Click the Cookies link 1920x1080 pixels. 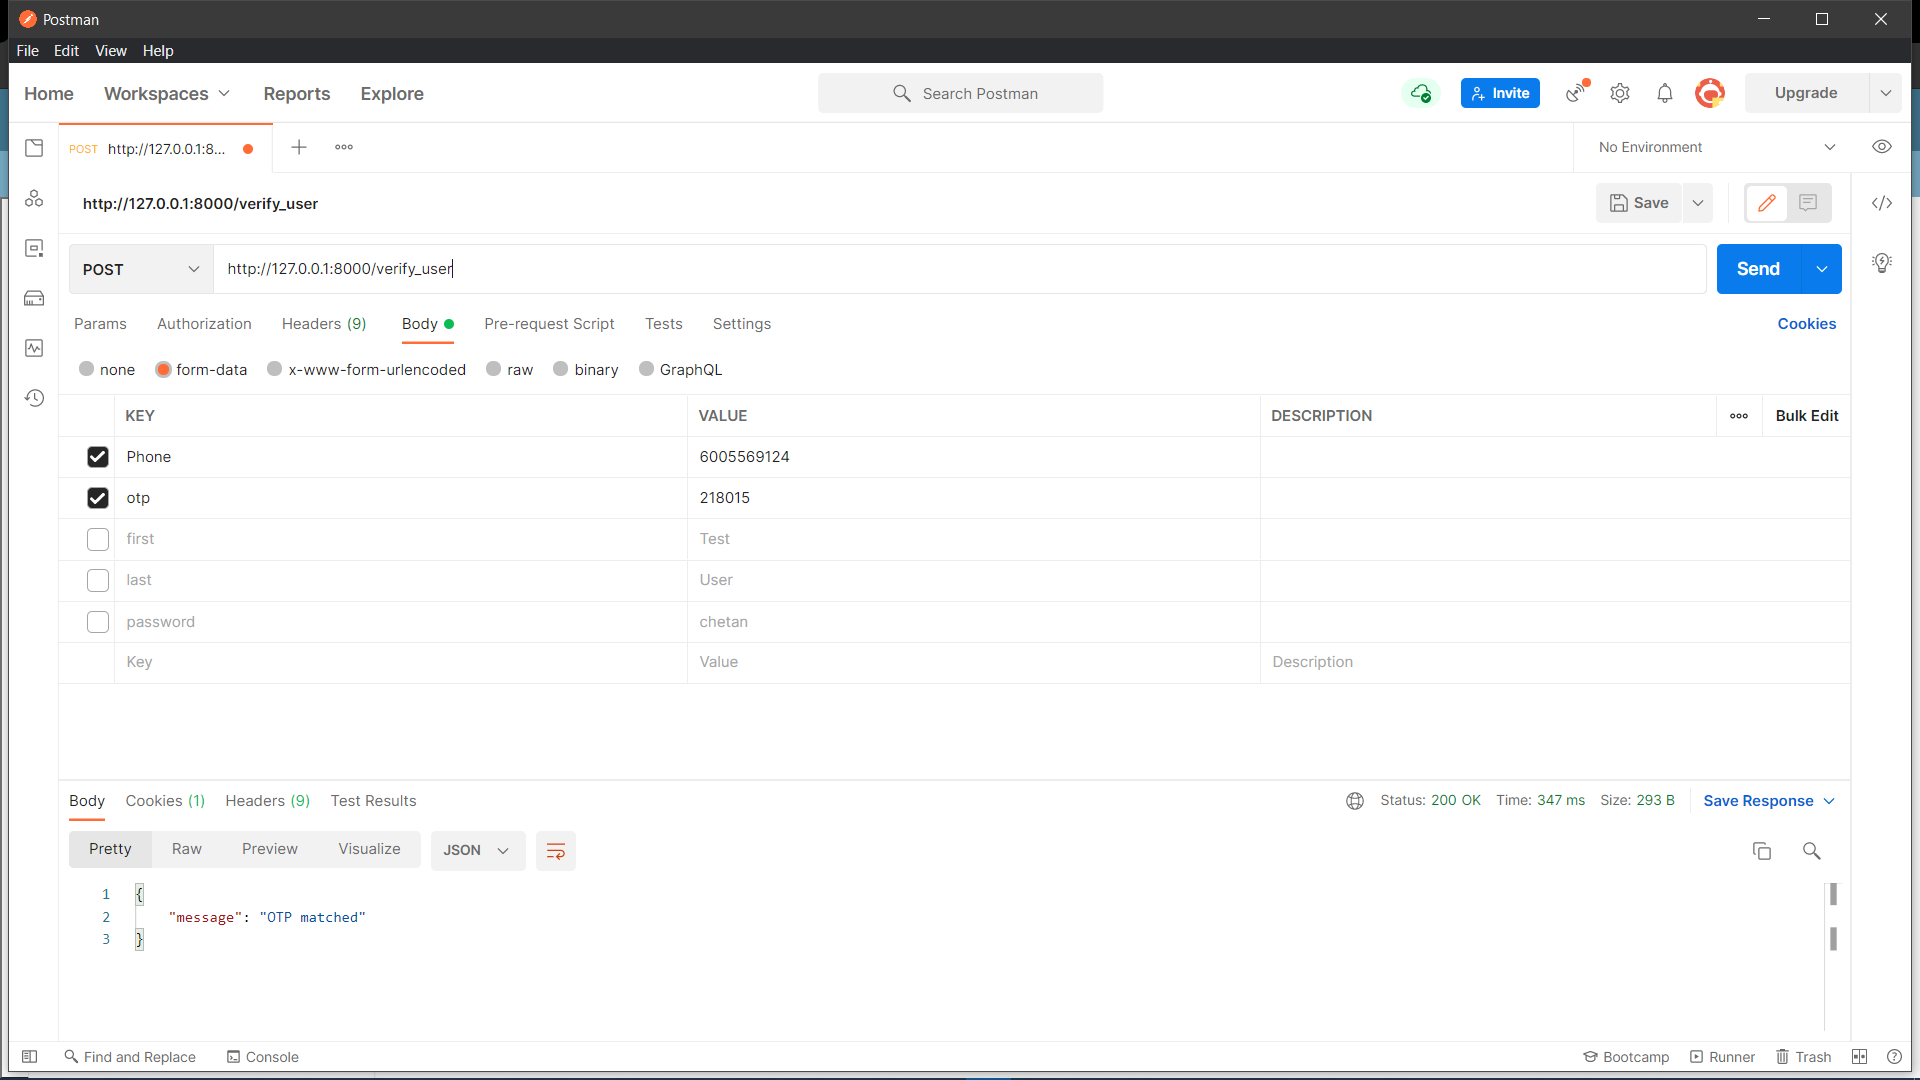pyautogui.click(x=1806, y=324)
